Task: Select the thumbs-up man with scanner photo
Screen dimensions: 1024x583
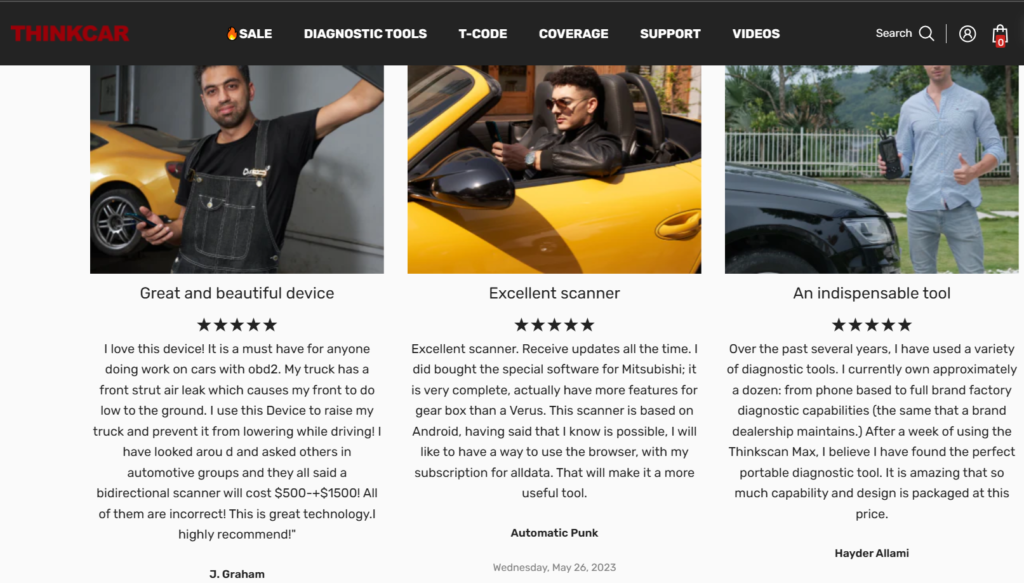Action: [872, 168]
